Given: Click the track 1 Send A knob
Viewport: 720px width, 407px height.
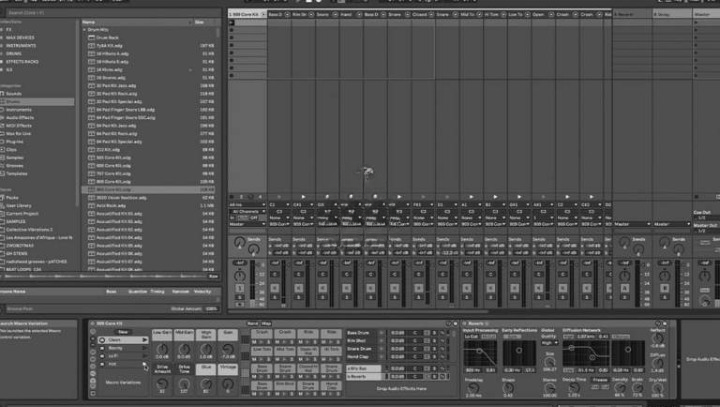Looking at the screenshot, I should pyautogui.click(x=239, y=243).
